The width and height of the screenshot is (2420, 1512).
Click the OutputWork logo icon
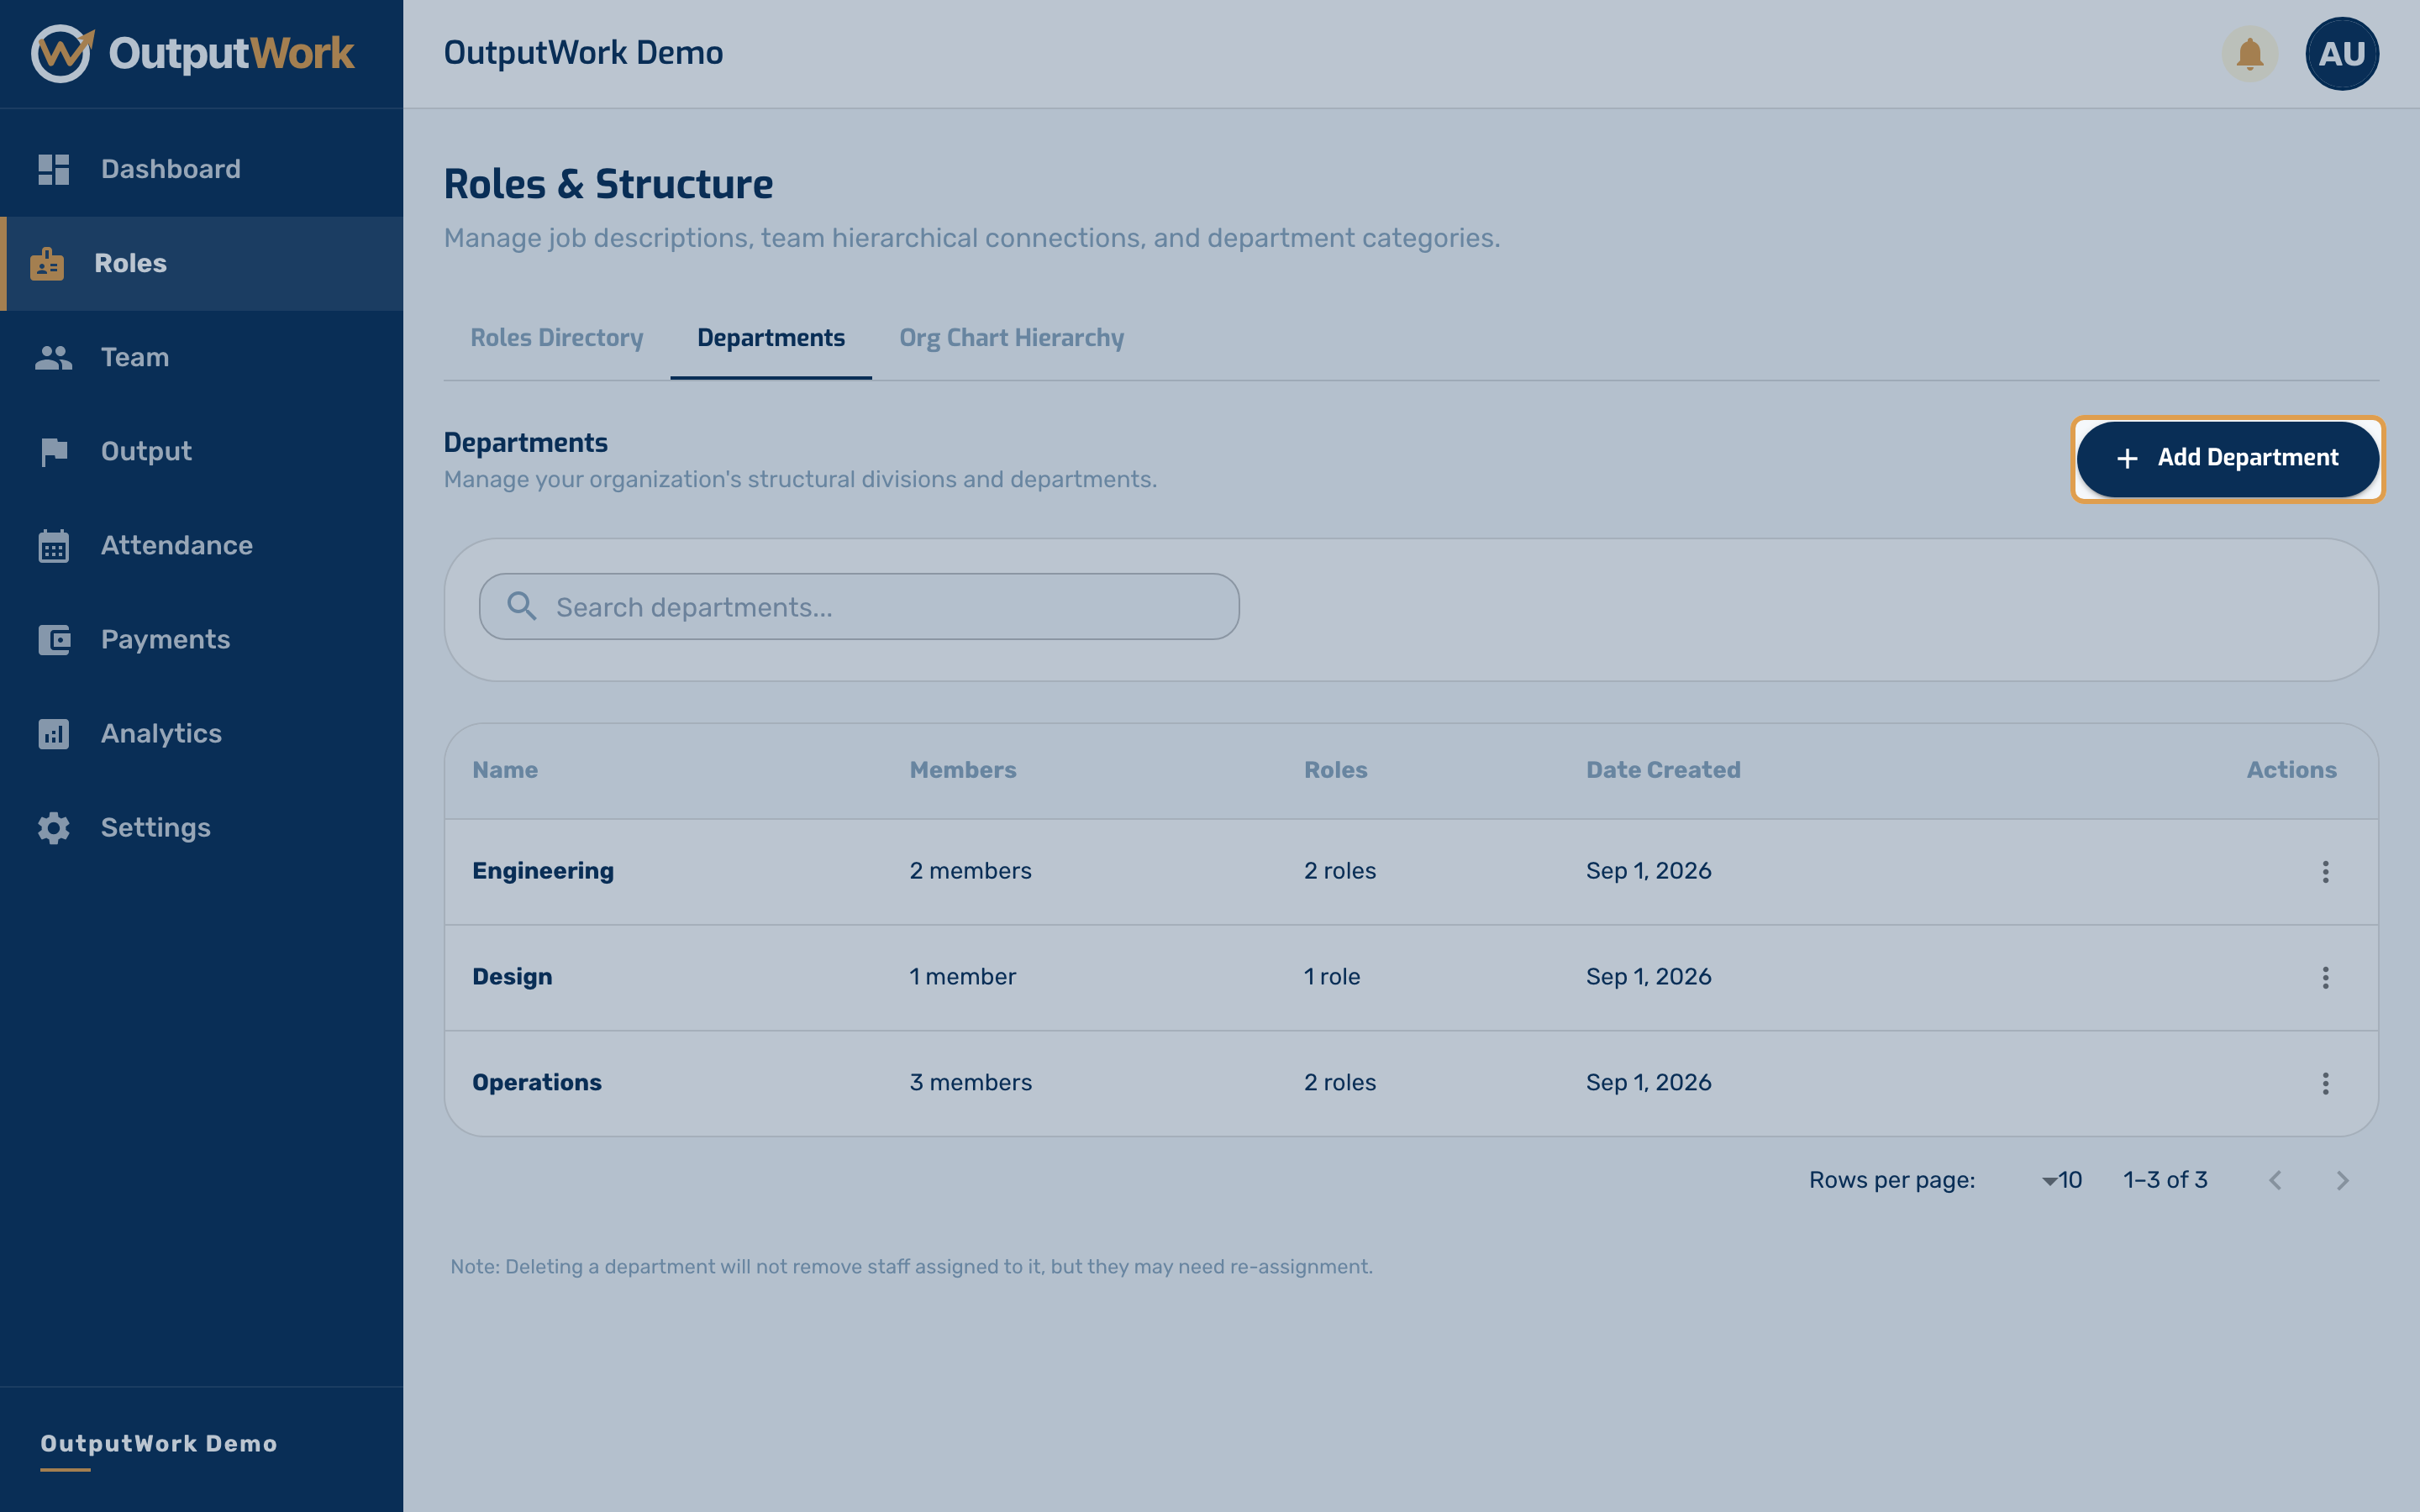pyautogui.click(x=62, y=53)
